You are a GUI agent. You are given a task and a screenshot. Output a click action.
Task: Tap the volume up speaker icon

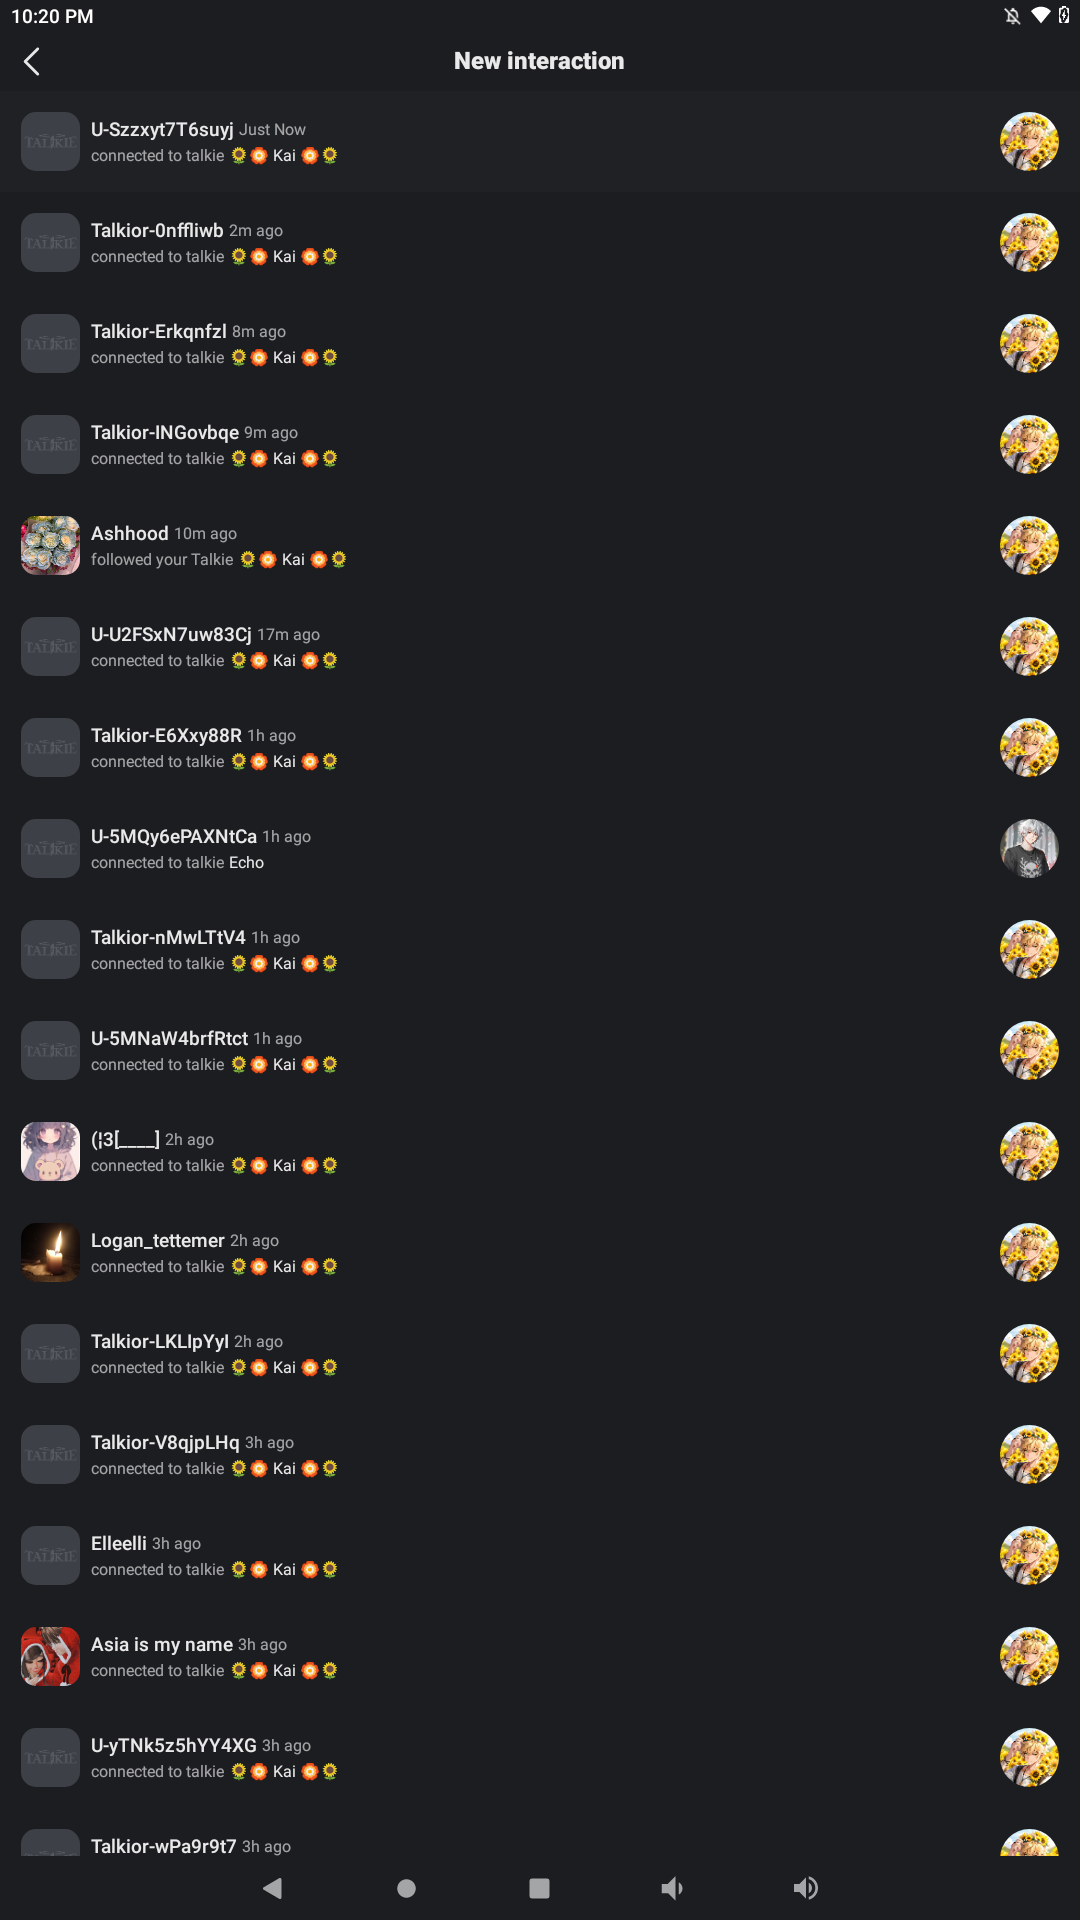click(805, 1888)
